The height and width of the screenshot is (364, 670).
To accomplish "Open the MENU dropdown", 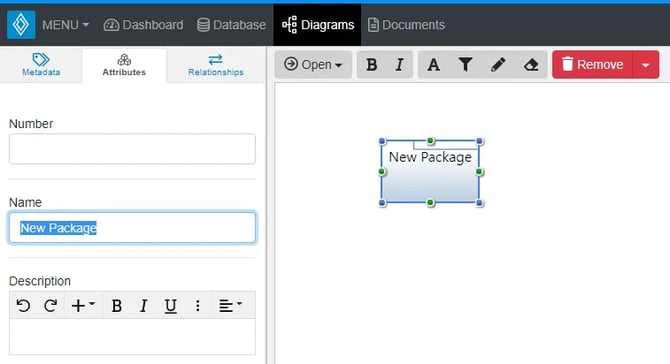I will (65, 25).
